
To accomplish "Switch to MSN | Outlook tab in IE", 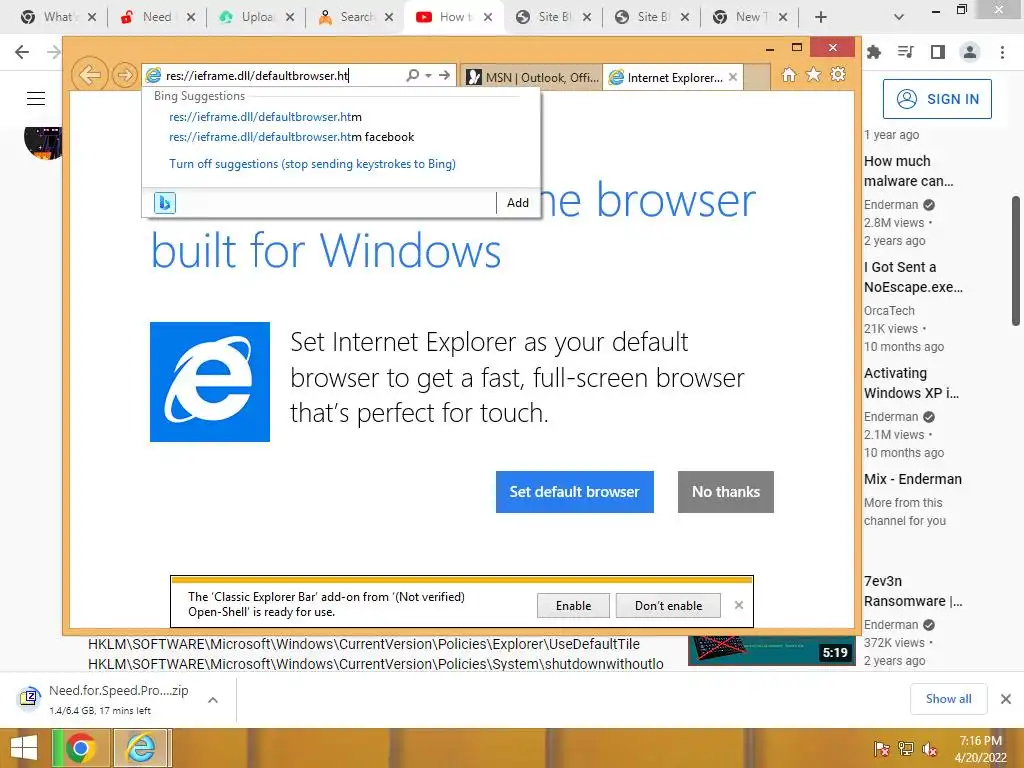I will click(532, 78).
